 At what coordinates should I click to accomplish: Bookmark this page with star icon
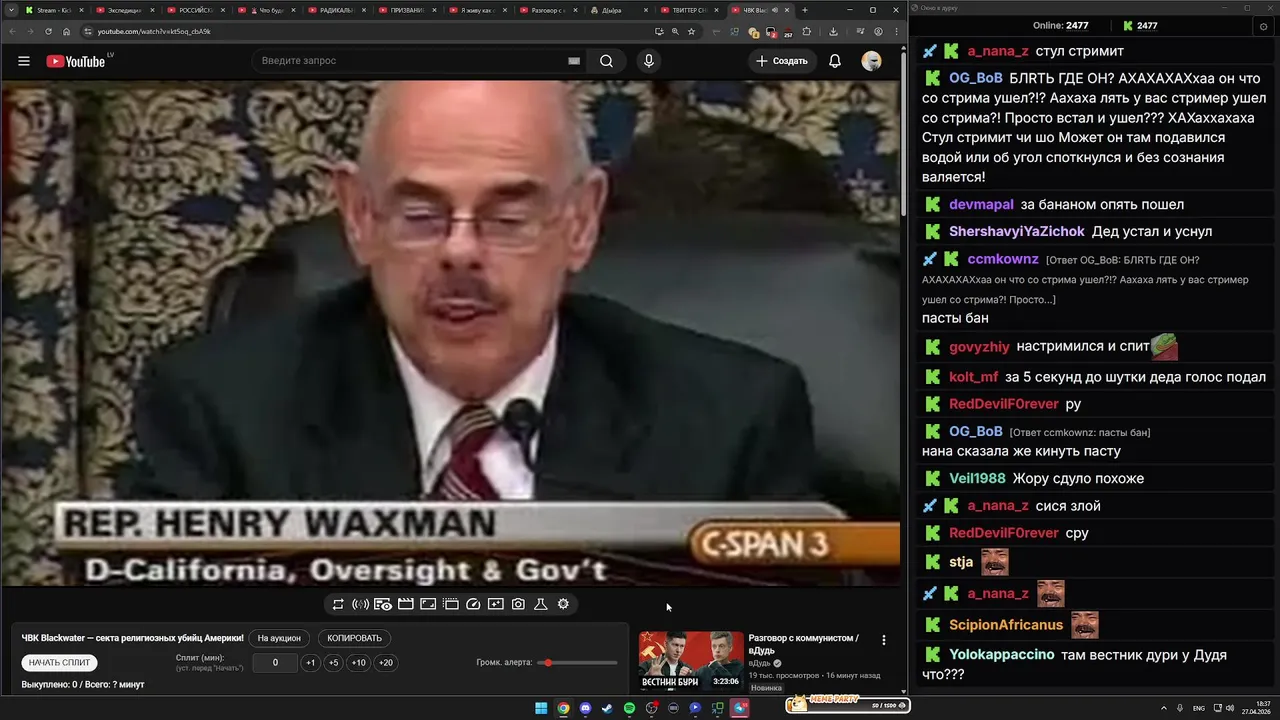click(x=691, y=31)
